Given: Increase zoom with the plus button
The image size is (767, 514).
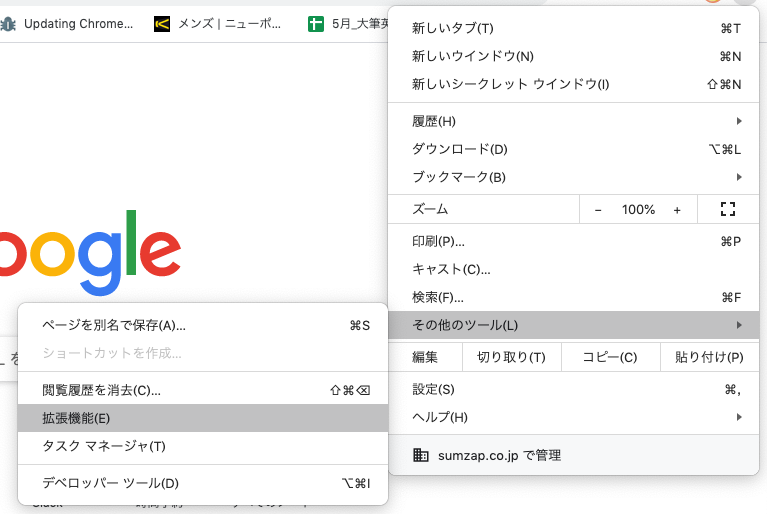Looking at the screenshot, I should tap(677, 210).
